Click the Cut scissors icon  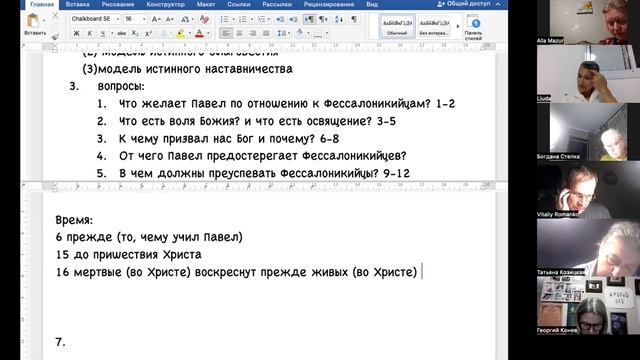tap(55, 16)
